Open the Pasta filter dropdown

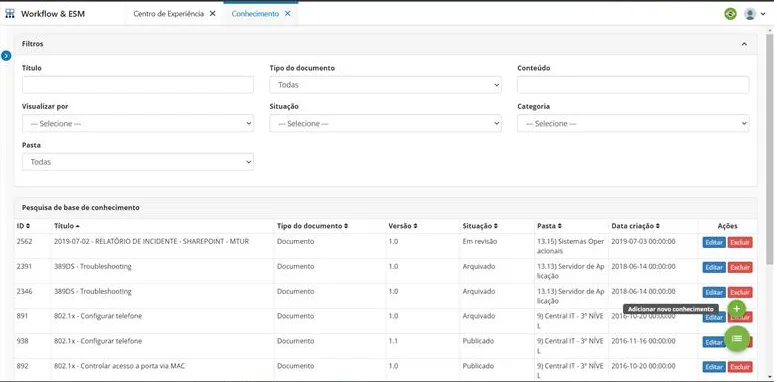pyautogui.click(x=138, y=162)
